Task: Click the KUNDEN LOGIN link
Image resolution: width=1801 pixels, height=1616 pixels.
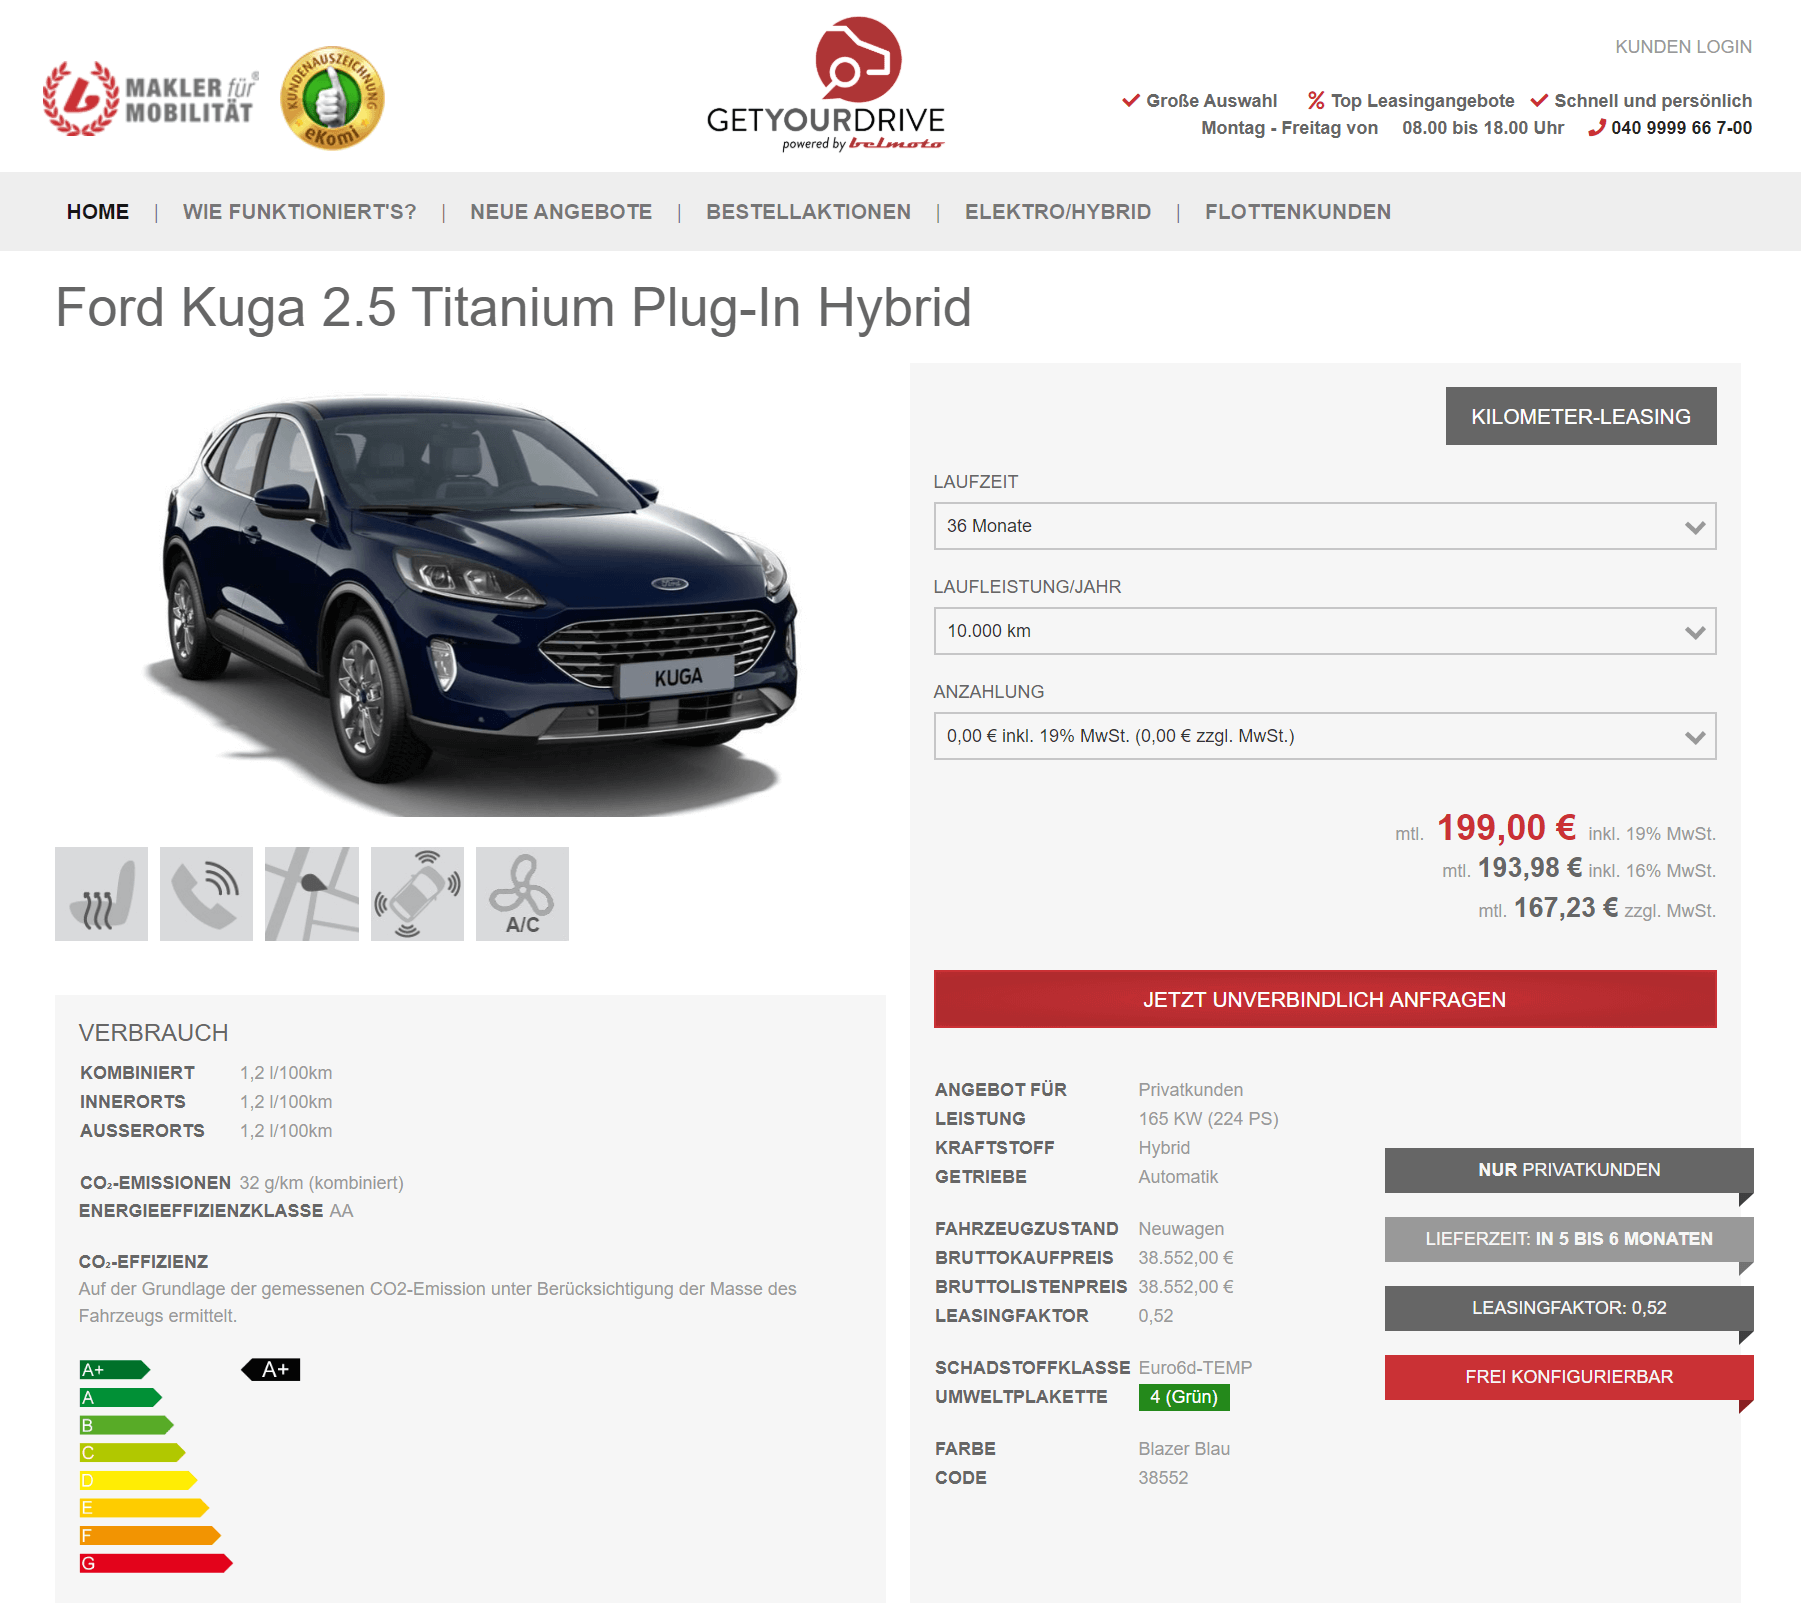Action: (x=1683, y=47)
